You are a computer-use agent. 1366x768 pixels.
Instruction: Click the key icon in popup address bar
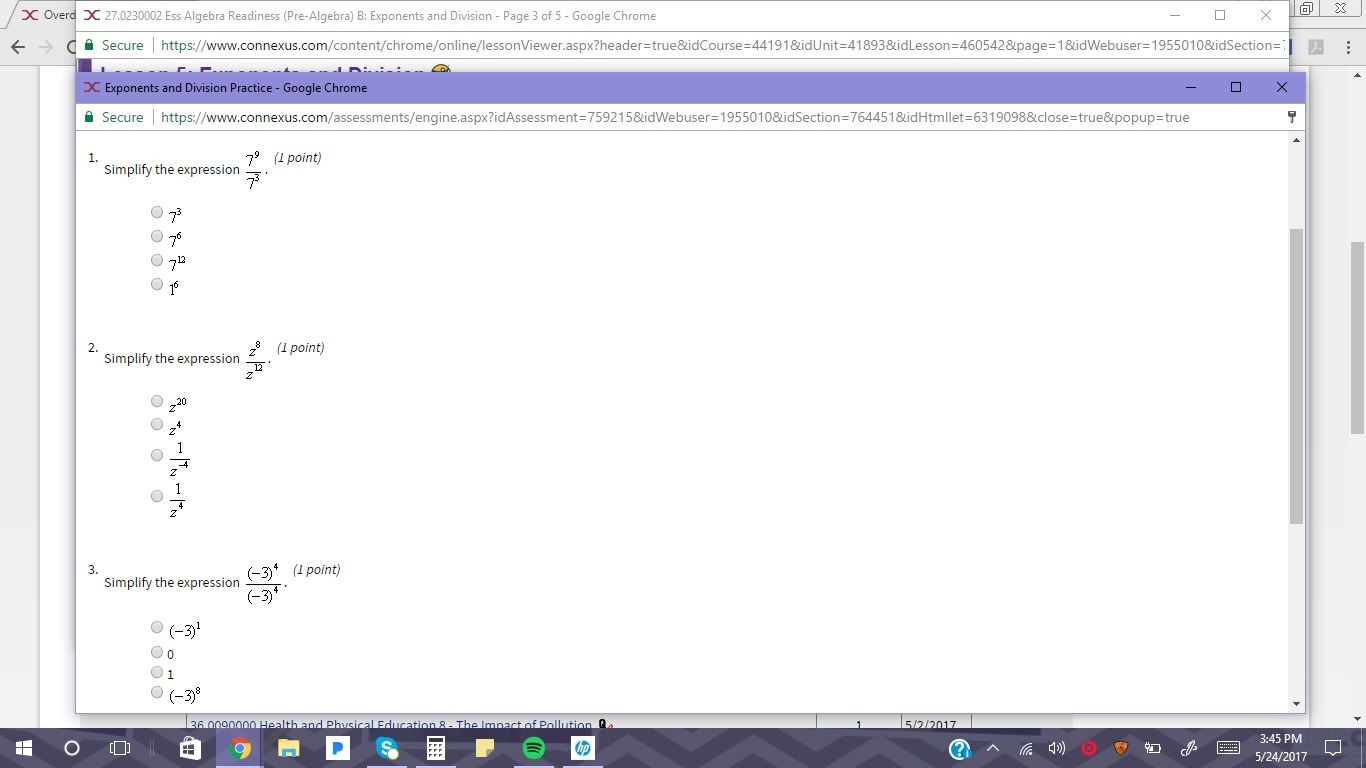pyautogui.click(x=1292, y=117)
